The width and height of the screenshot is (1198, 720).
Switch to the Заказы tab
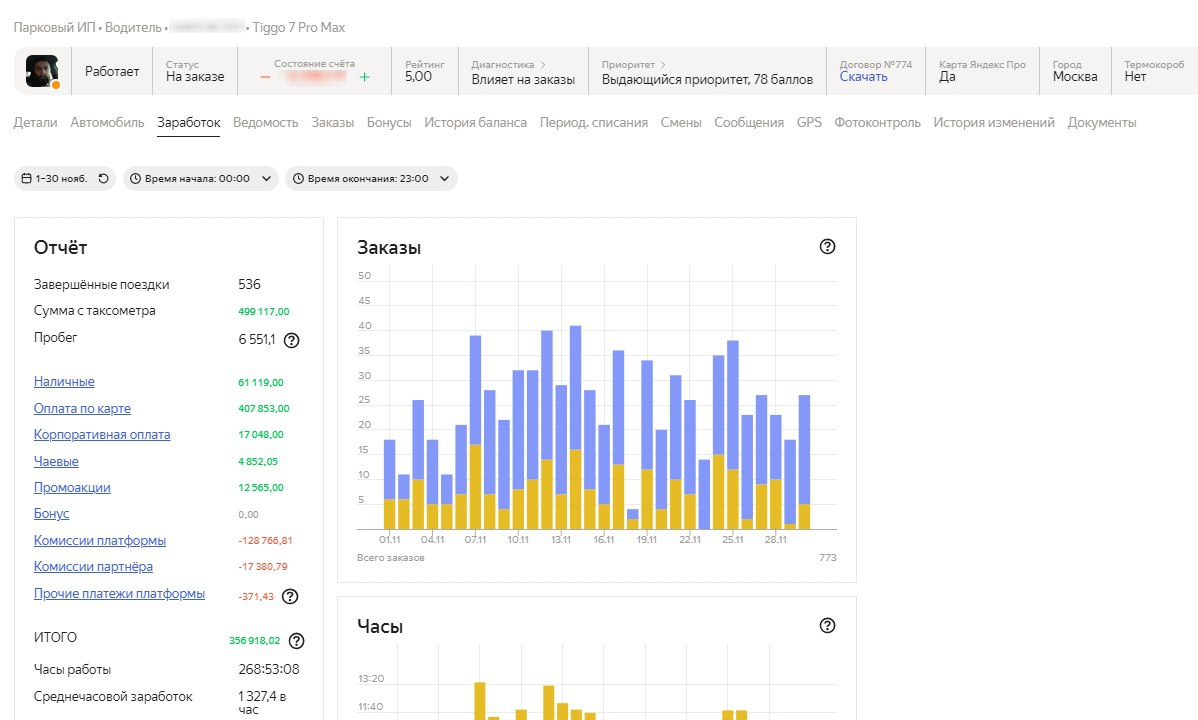point(333,123)
